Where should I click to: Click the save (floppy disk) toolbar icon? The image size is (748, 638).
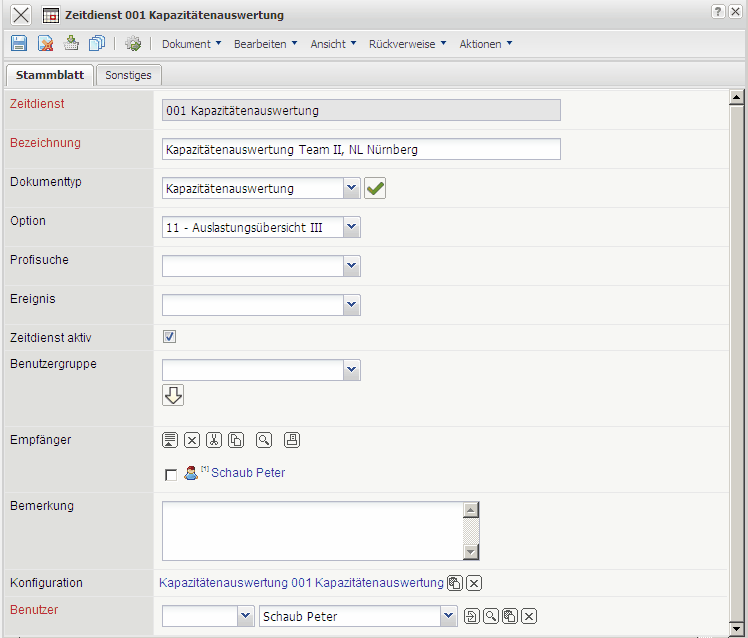click(x=19, y=44)
